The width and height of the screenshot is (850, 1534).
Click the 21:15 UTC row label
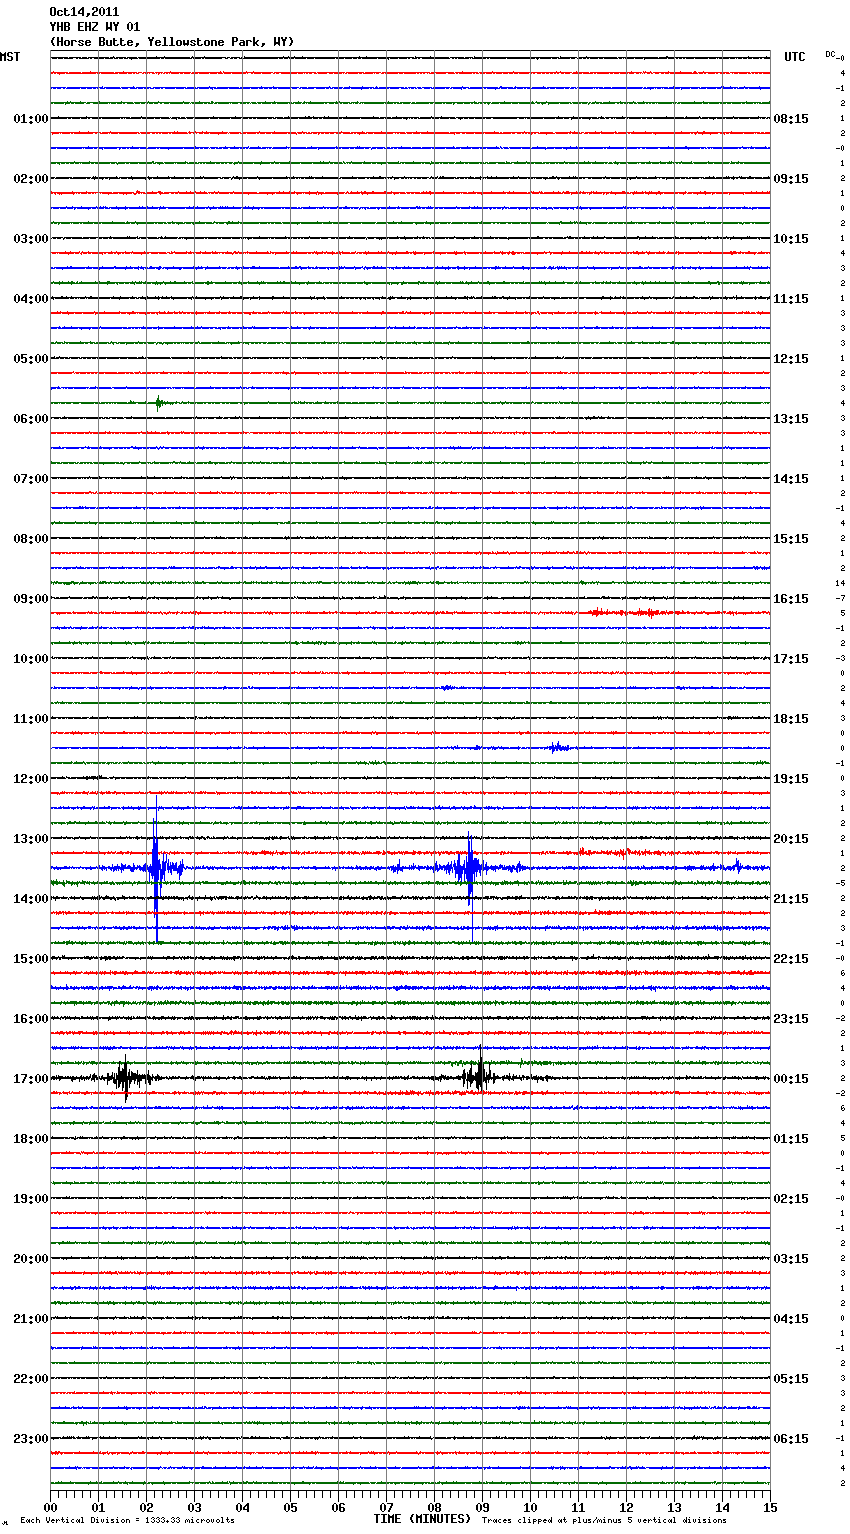[x=791, y=899]
